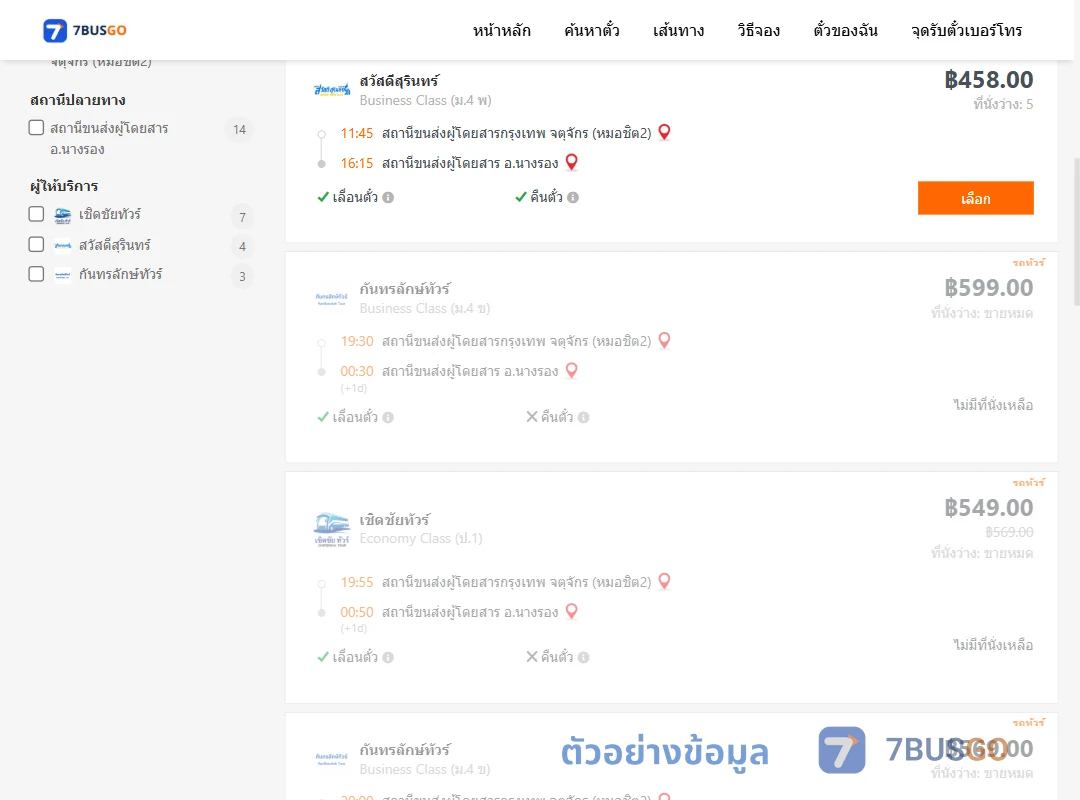The image size is (1080, 800).
Task: Click ผู้ให้บริการ filter heading
Action: pyautogui.click(x=64, y=186)
